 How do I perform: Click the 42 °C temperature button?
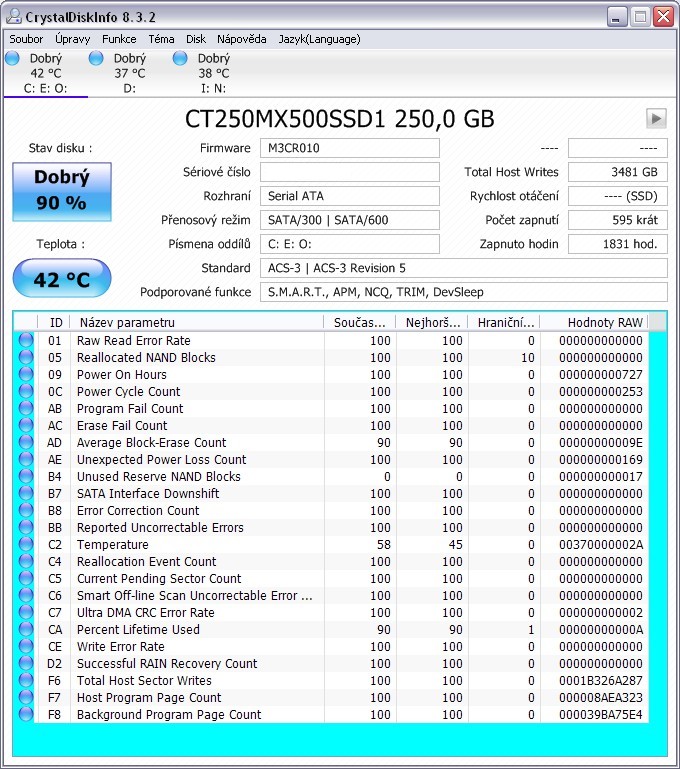click(62, 279)
